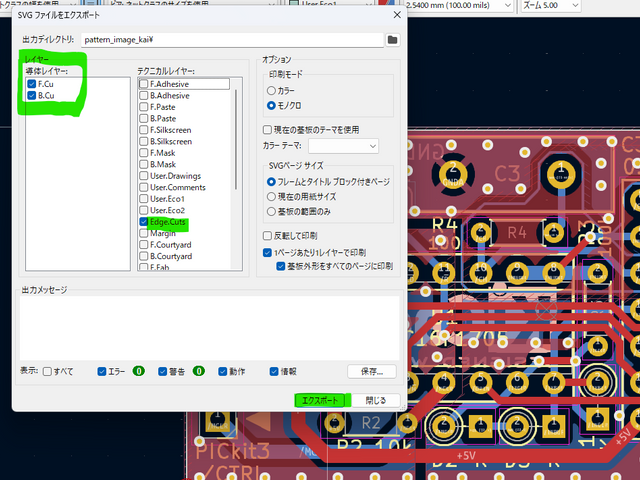
Task: Uncheck the B.Cu copper layer
Action: [32, 97]
